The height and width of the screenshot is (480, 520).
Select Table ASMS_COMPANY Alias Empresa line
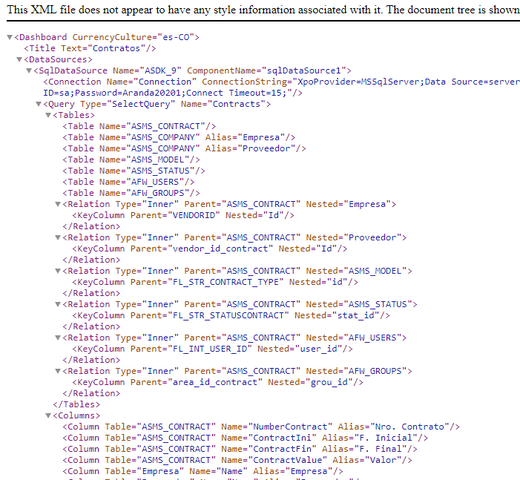point(179,137)
